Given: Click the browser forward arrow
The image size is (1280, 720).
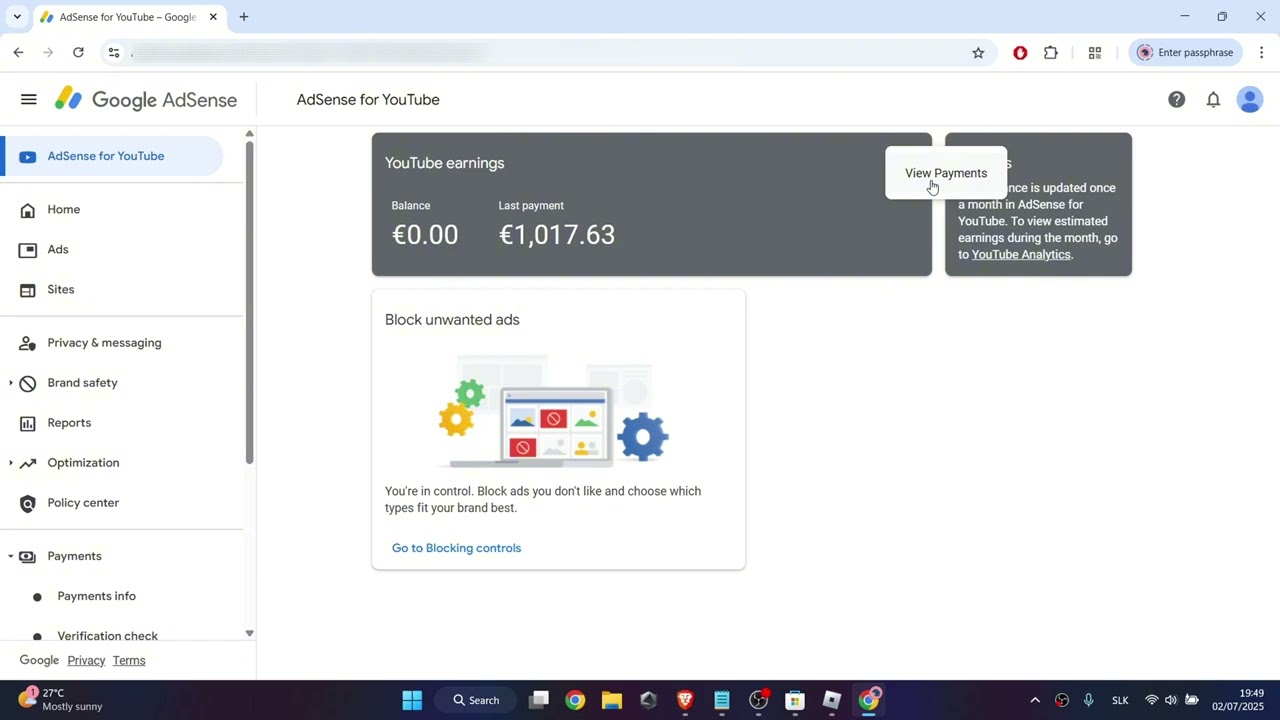Looking at the screenshot, I should [x=48, y=52].
